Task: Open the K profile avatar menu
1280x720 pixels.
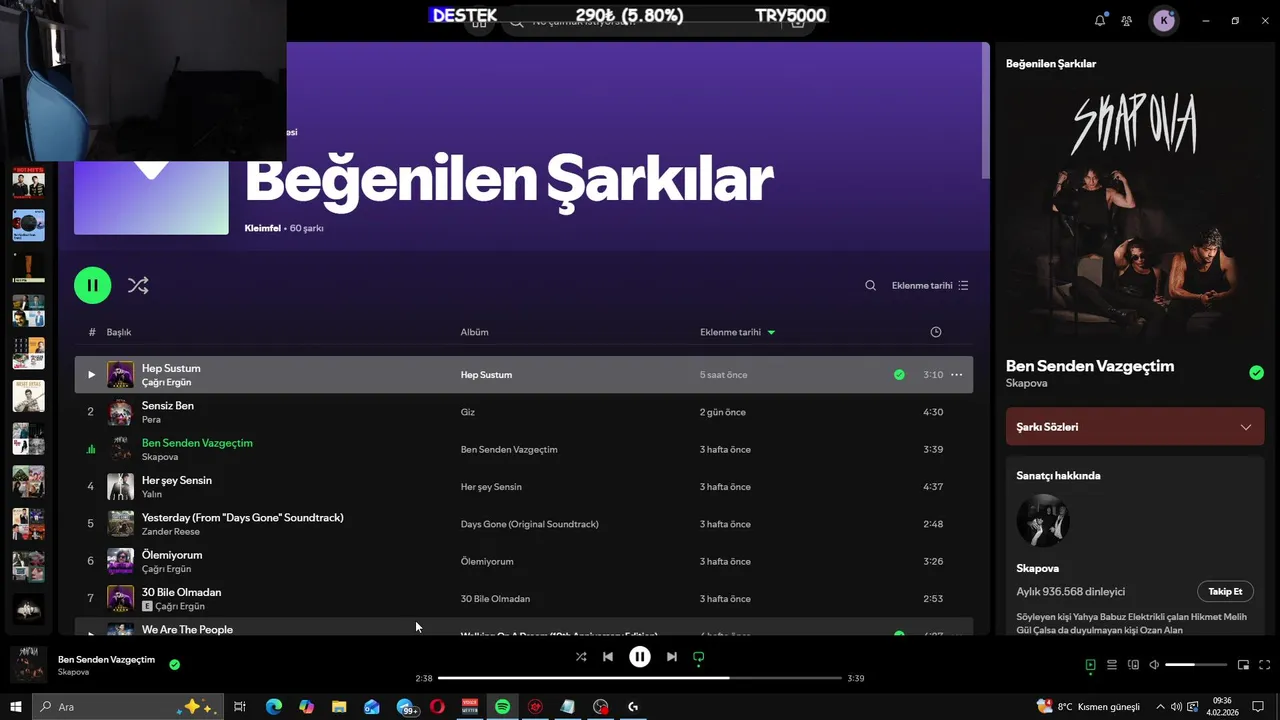Action: pos(1164,20)
